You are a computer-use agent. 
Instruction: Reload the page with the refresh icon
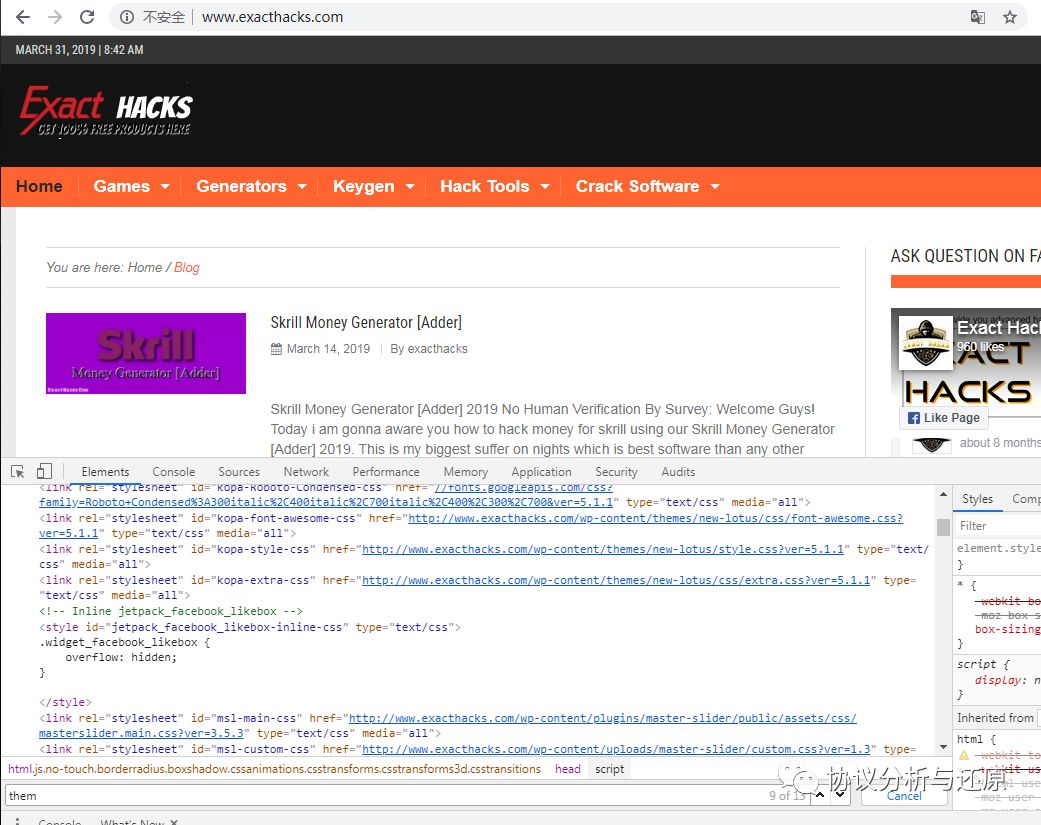click(87, 17)
